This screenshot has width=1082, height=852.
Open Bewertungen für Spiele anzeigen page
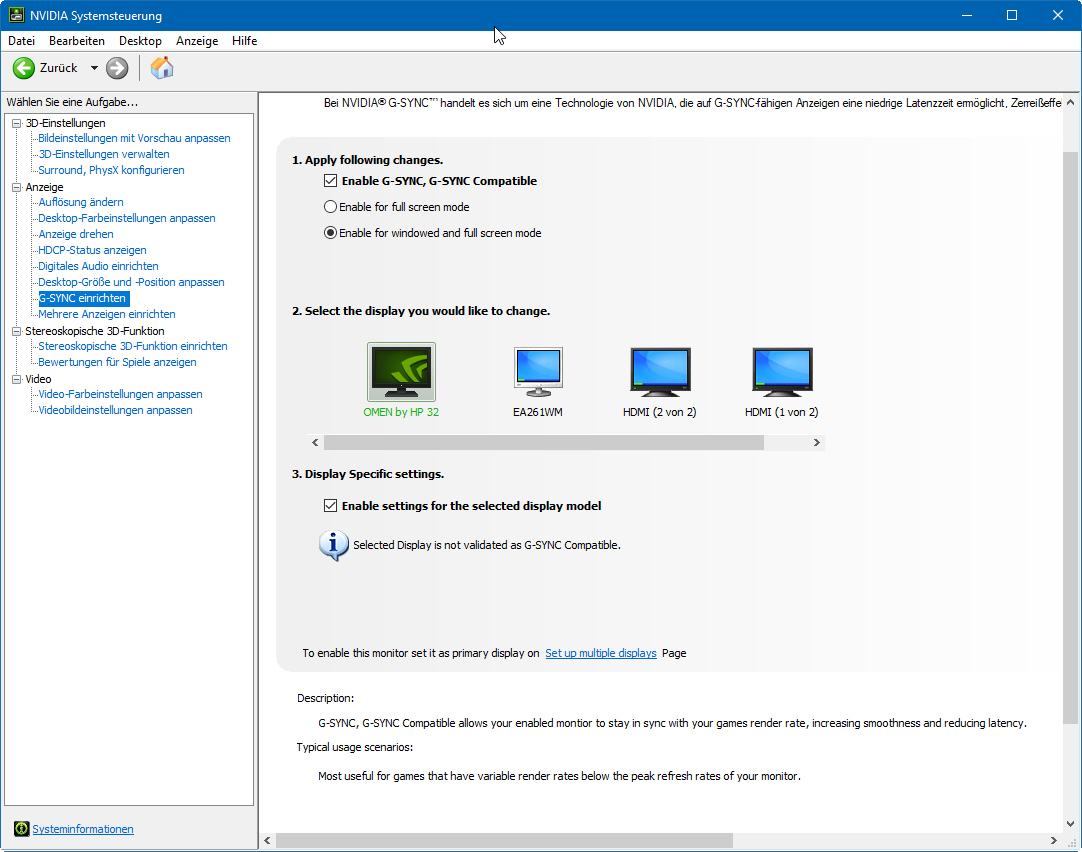tap(117, 361)
